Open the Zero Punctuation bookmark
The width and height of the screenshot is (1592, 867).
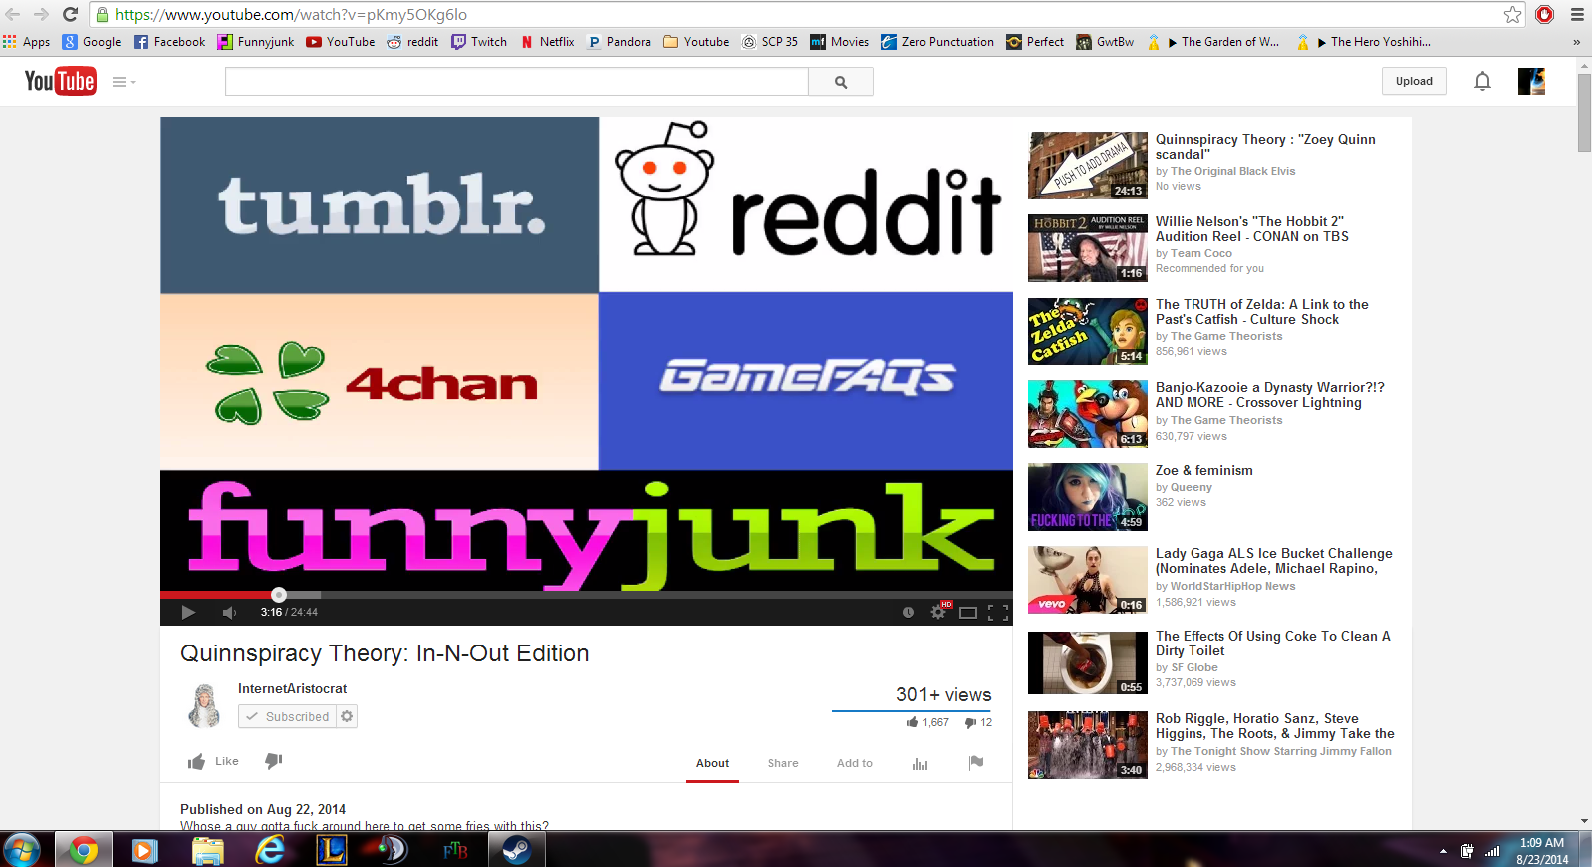[x=937, y=42]
